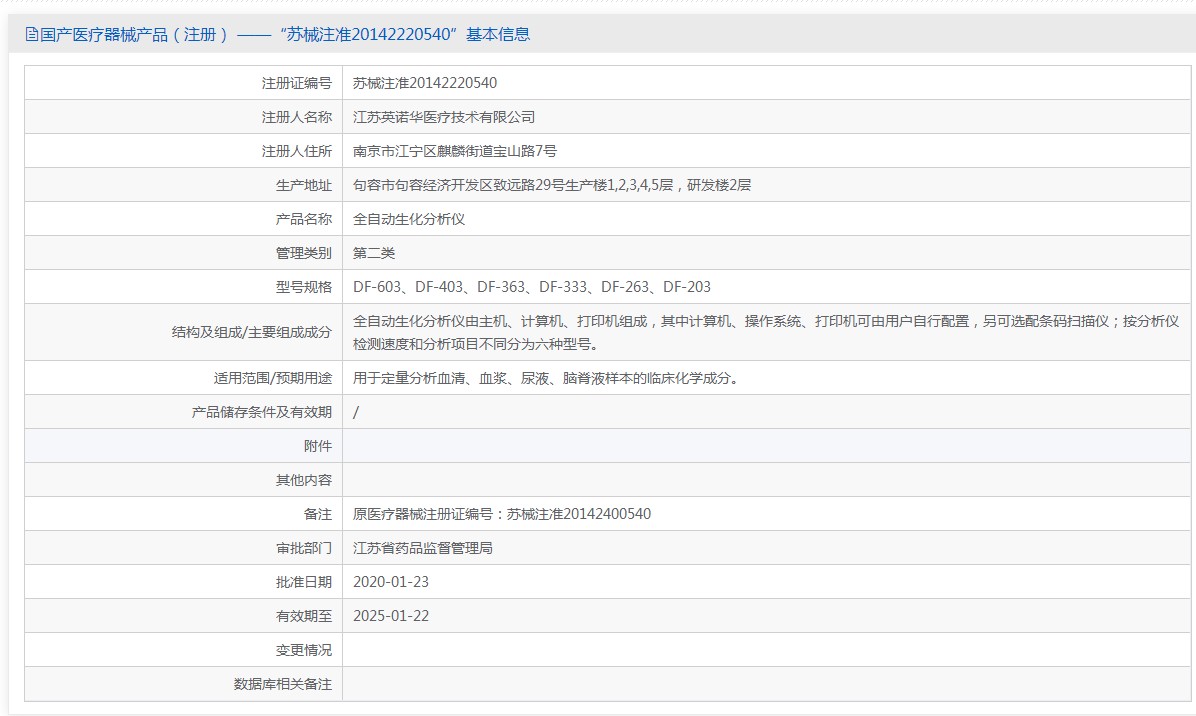Click the expiry date 2025-01-22
Viewport: 1196px width, 716px height.
point(391,616)
